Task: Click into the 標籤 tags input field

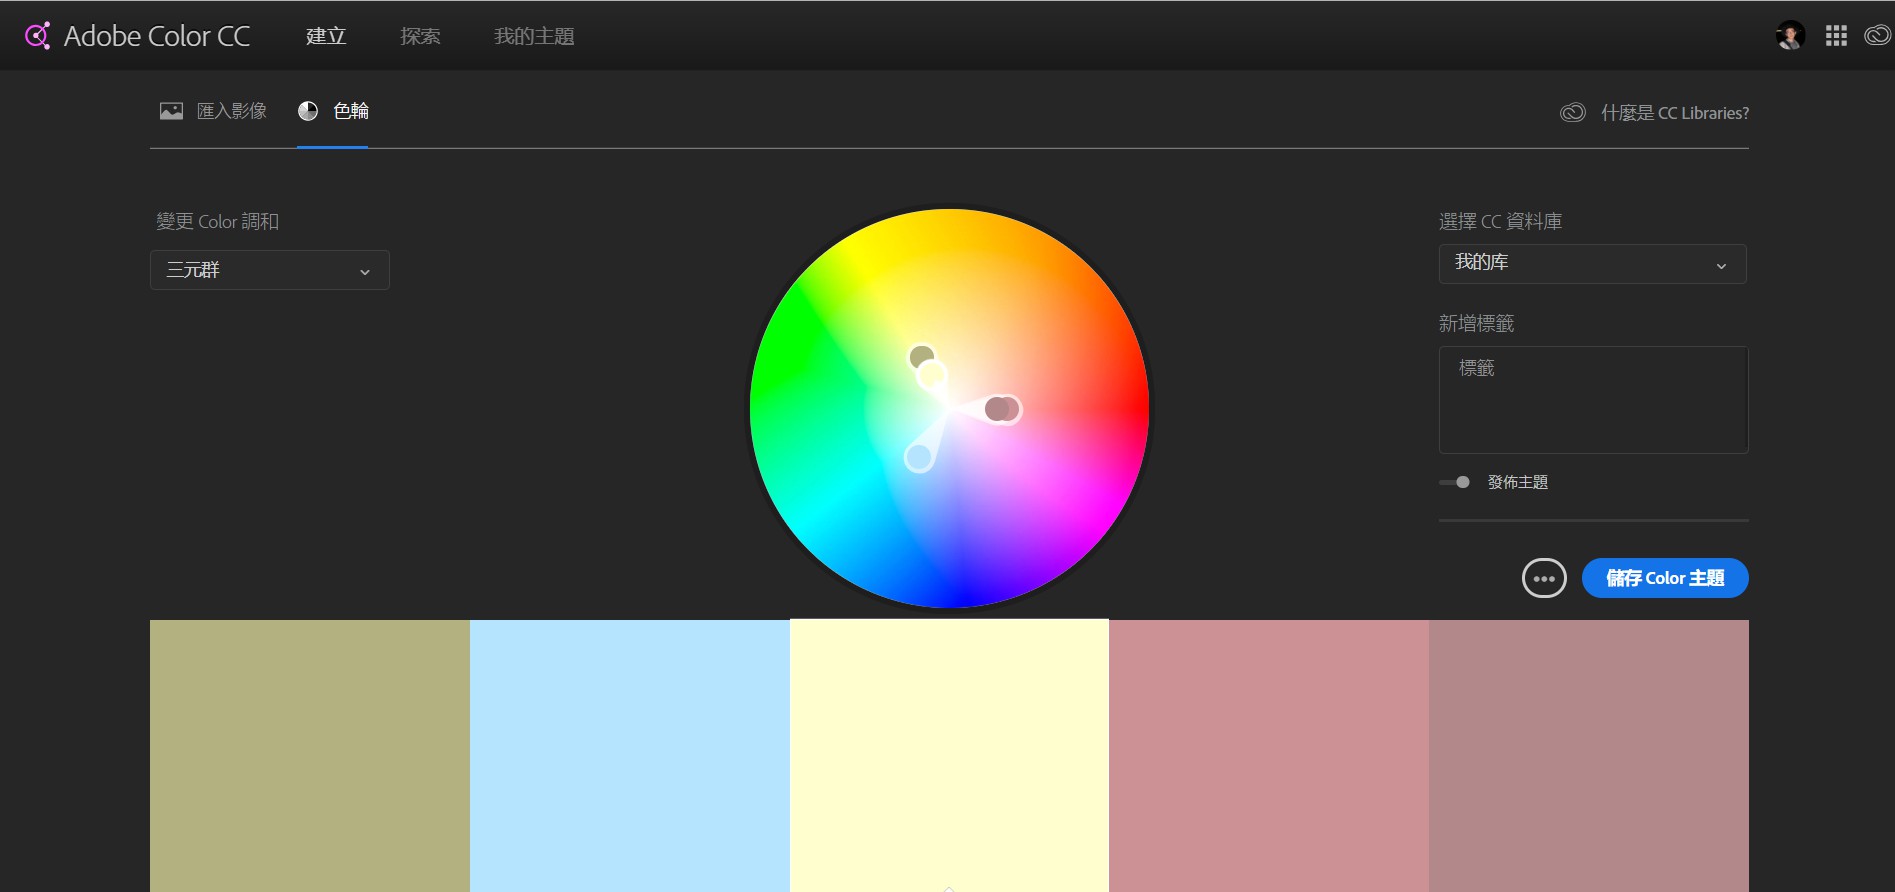Action: (x=1593, y=400)
